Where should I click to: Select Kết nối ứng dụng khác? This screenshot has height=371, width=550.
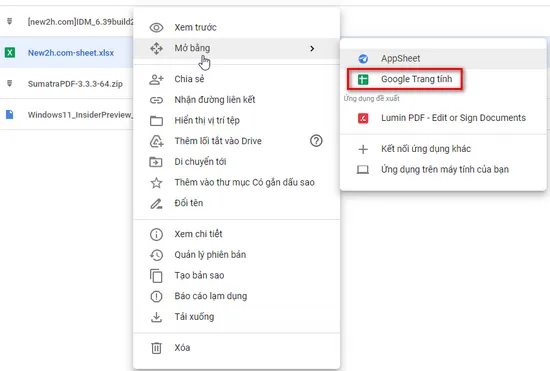point(443,149)
